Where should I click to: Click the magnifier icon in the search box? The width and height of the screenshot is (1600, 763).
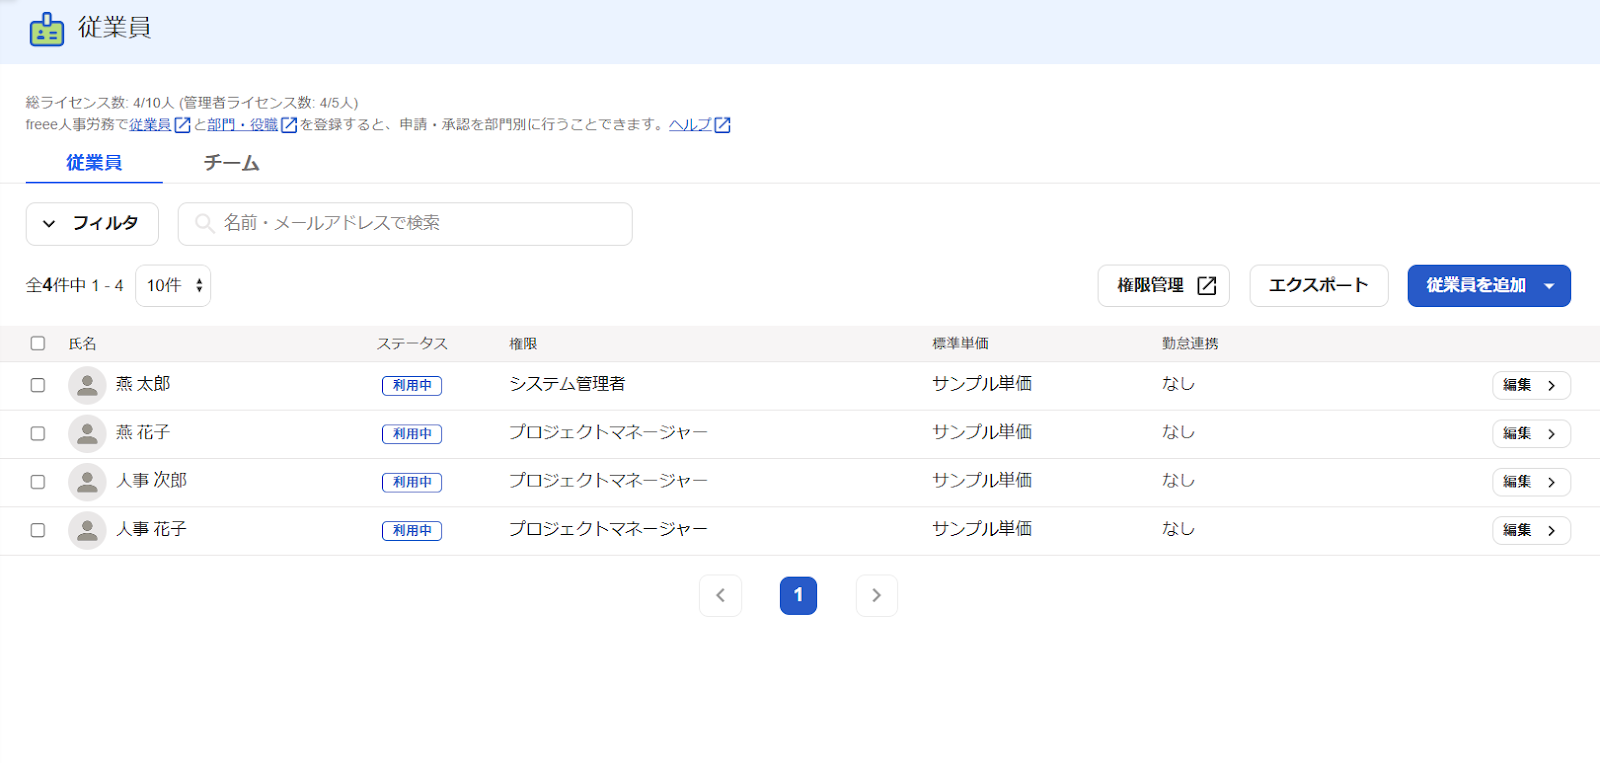click(204, 223)
